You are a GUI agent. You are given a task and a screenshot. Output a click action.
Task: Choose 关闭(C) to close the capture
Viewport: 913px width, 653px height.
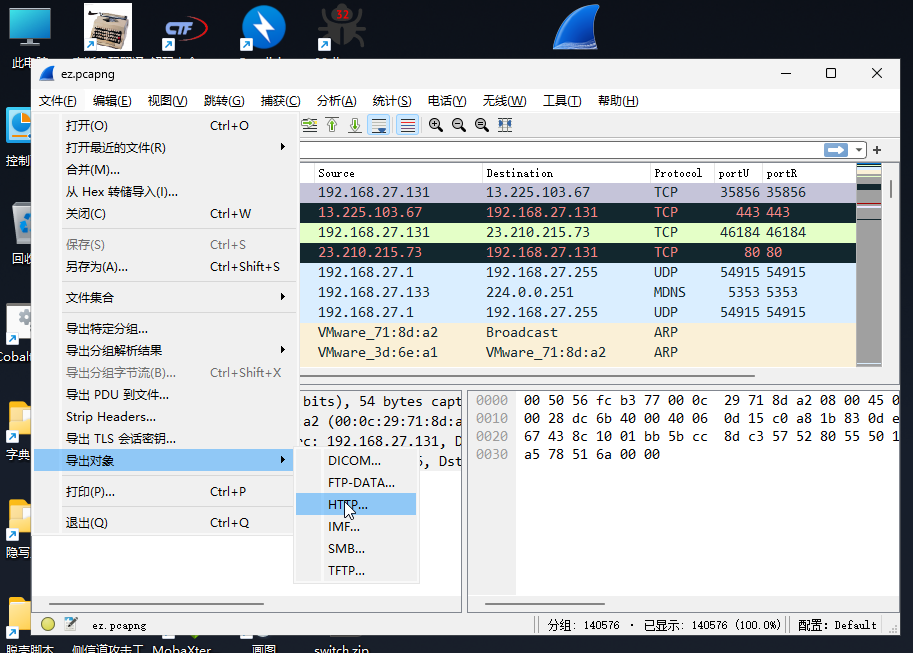click(164, 214)
